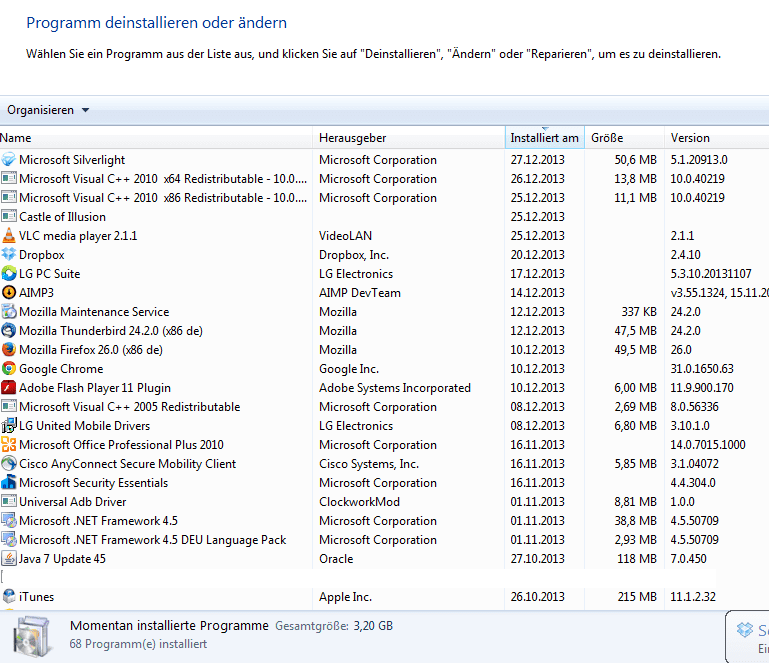
Task: Click Cisco Systems, Inc. publisher cell
Action: (369, 464)
